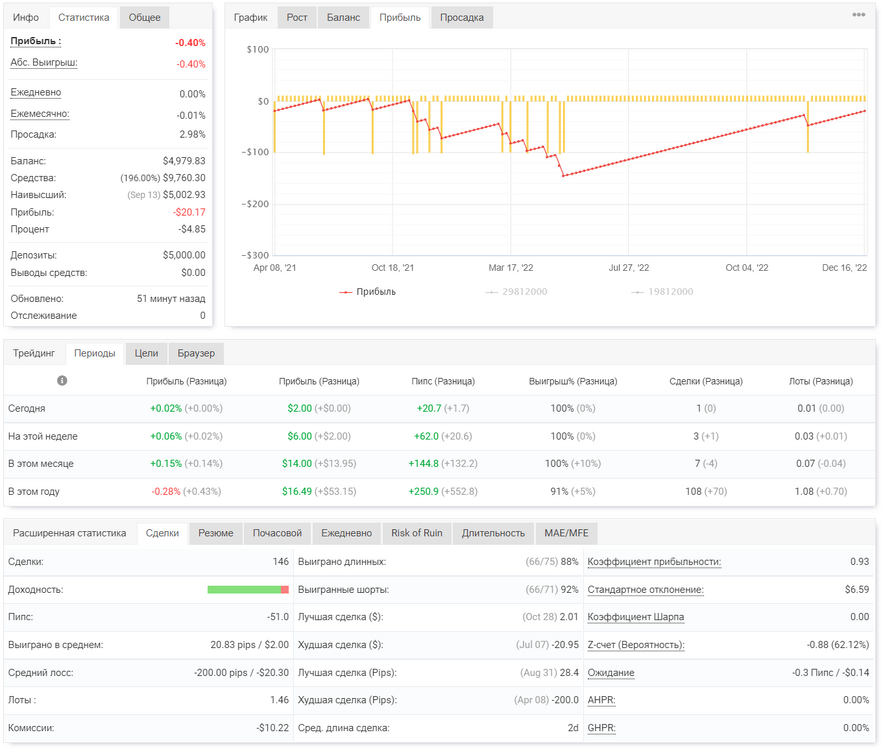The width and height of the screenshot is (883, 750).
Task: Select the Периоды tab
Action: [95, 354]
